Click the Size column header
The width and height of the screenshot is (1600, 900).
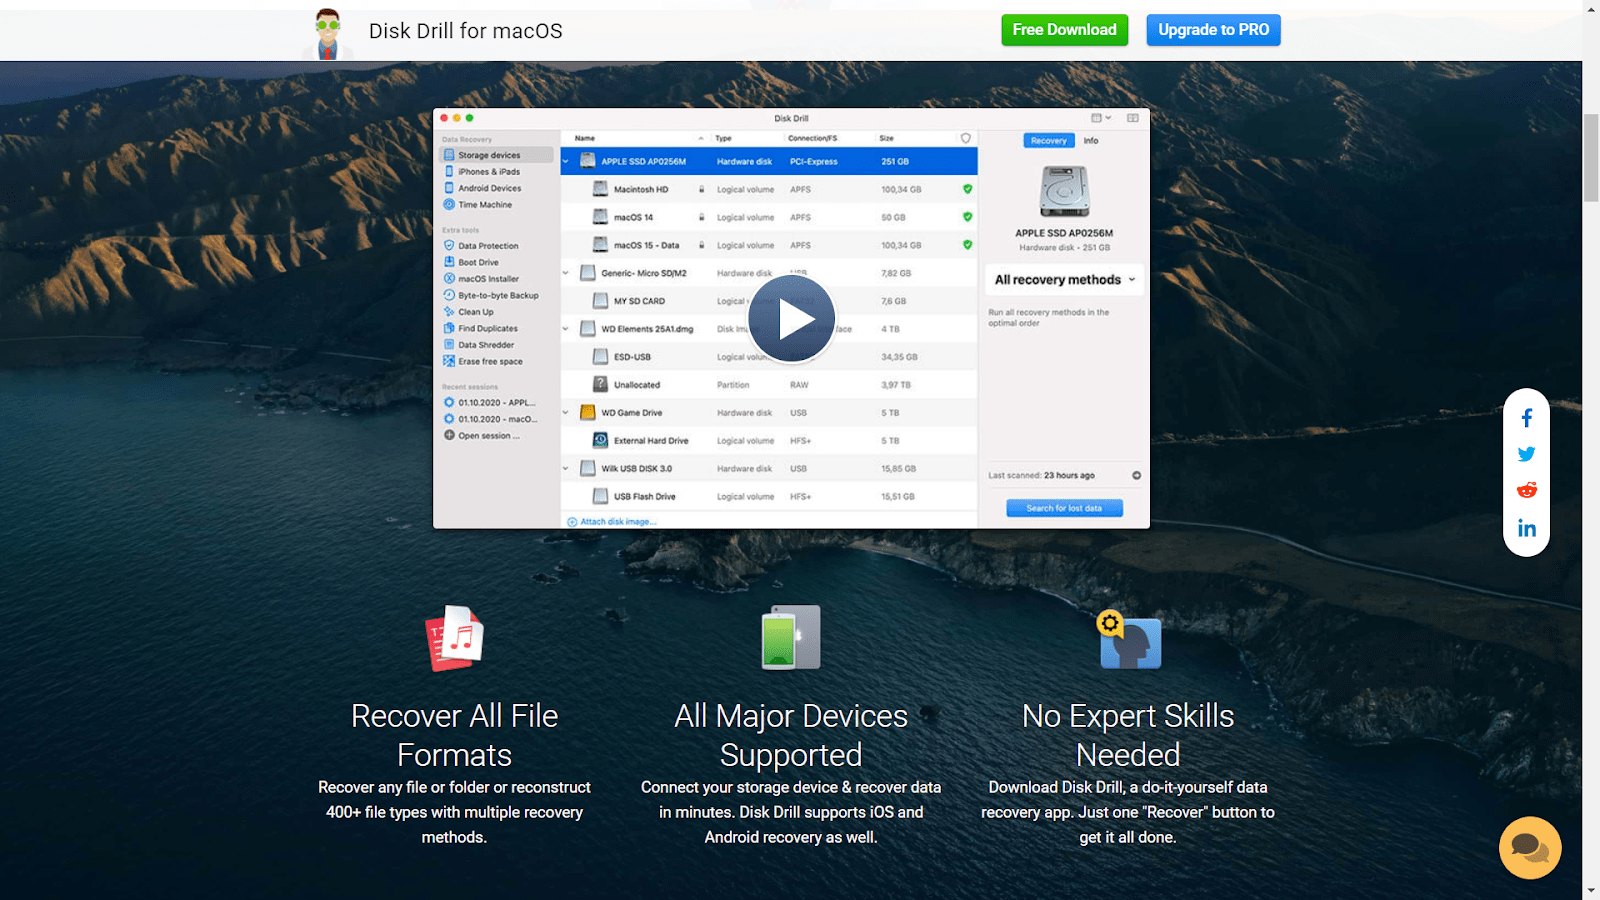coord(887,138)
